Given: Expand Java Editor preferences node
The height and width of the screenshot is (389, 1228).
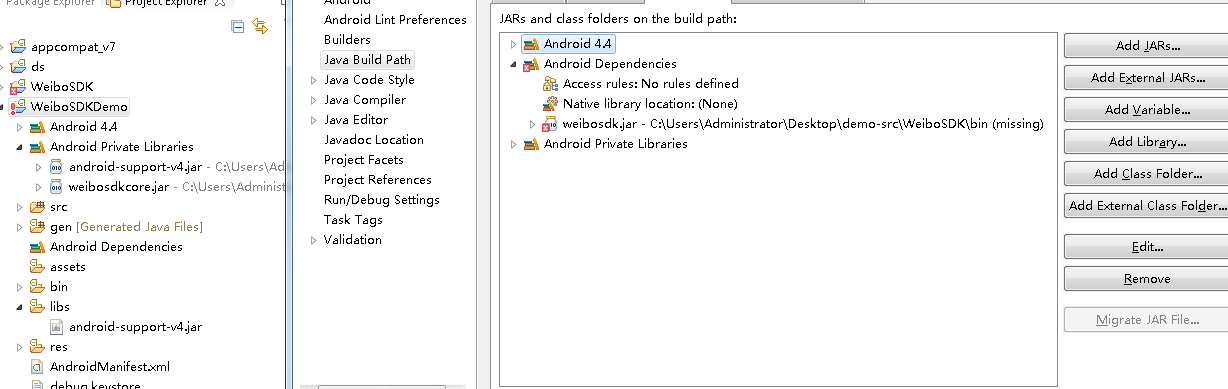Looking at the screenshot, I should (314, 120).
